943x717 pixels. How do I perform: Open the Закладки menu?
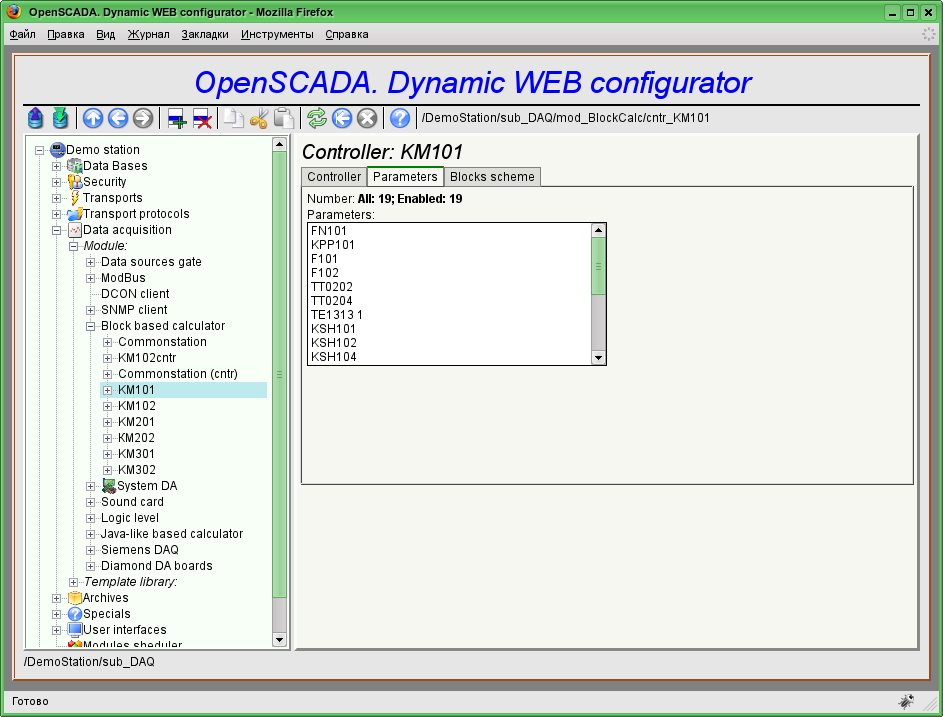205,34
